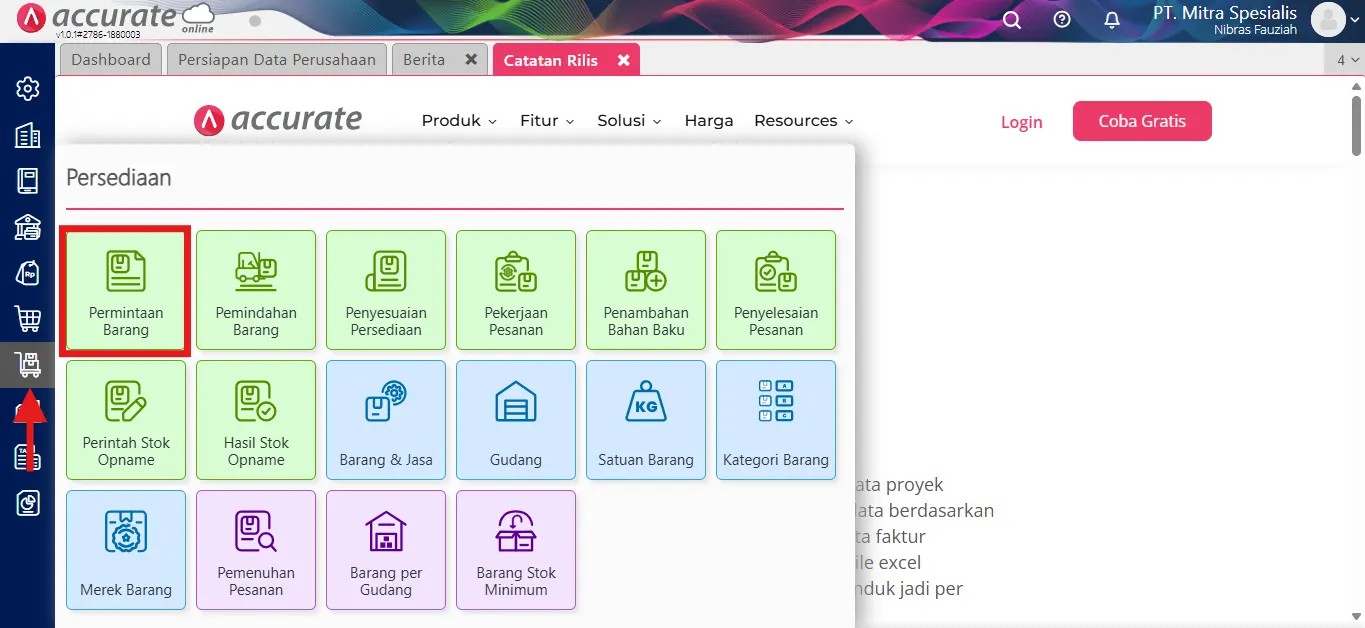This screenshot has width=1365, height=628.
Task: Open the Persiapan Data Perusahaan tab
Action: [276, 59]
